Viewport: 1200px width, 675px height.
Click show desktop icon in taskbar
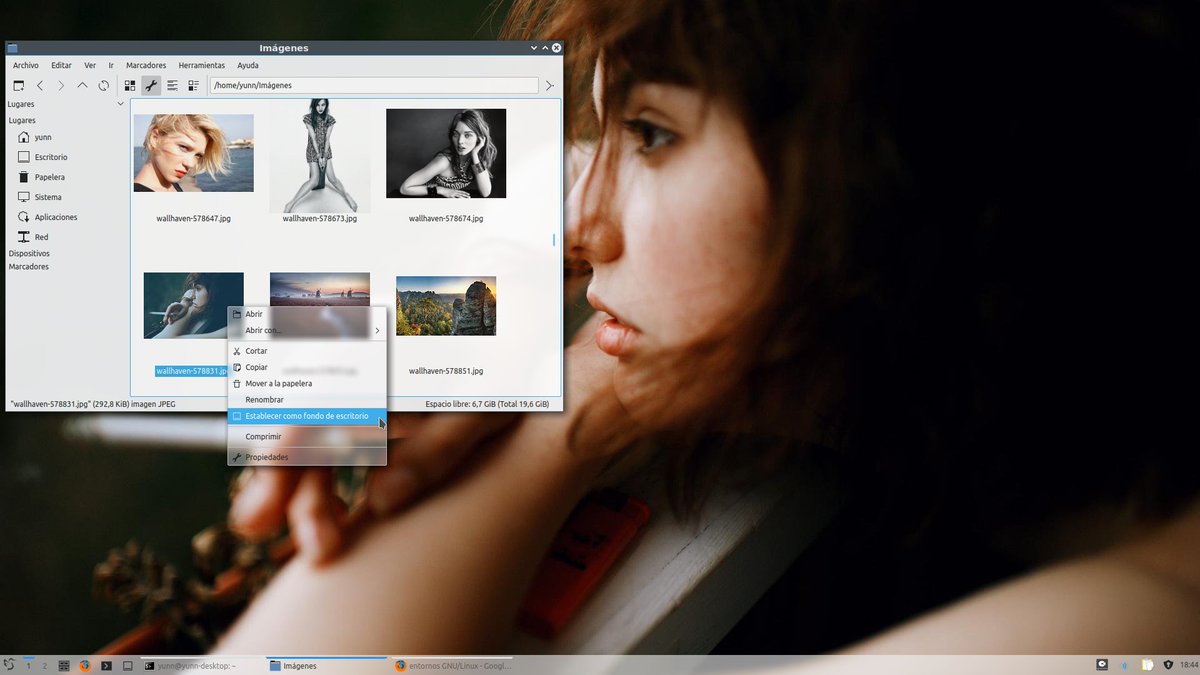click(127, 665)
